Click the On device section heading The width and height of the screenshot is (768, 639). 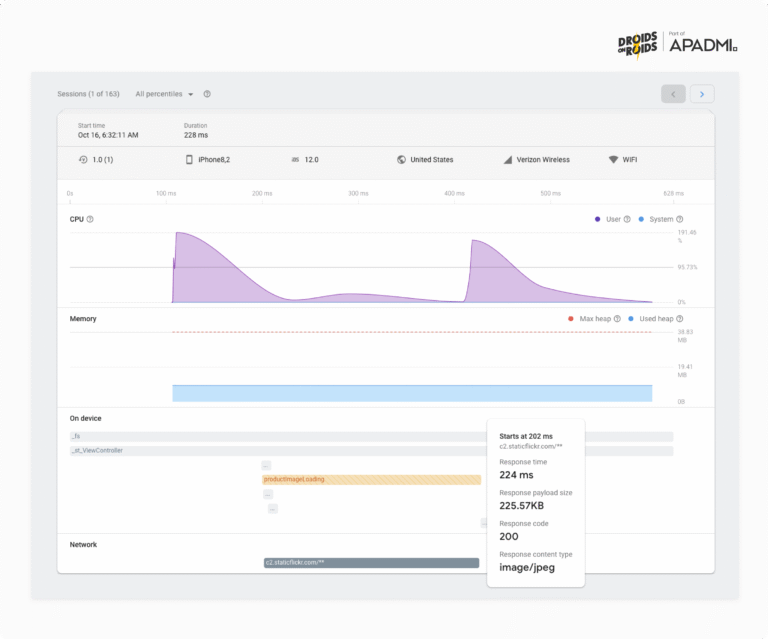(85, 418)
